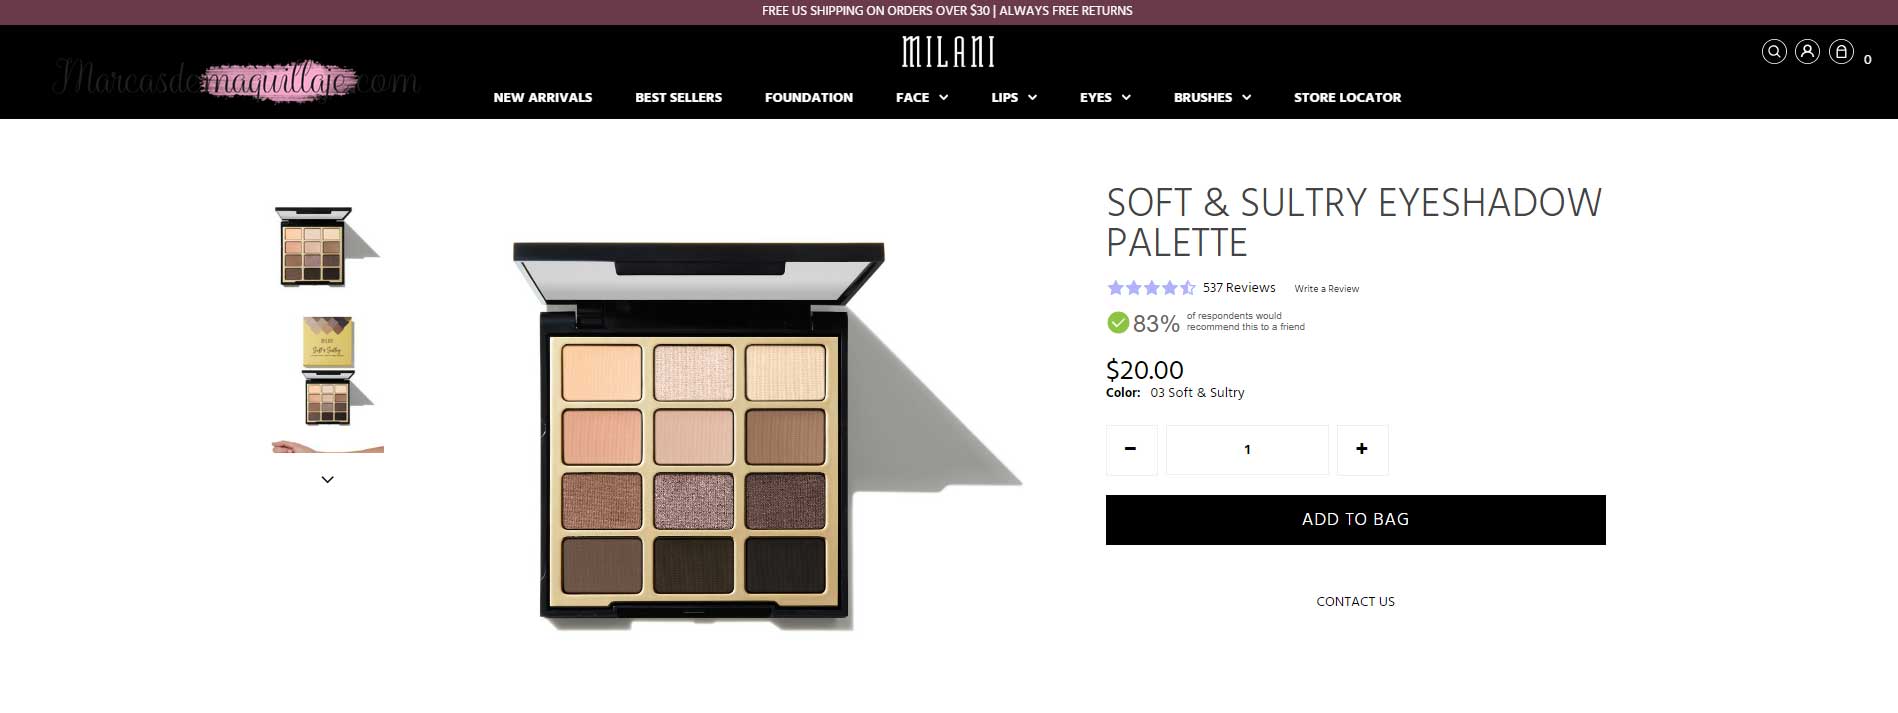Select the first open palette thumbnail
Viewport: 1898px width, 713px height.
click(326, 247)
